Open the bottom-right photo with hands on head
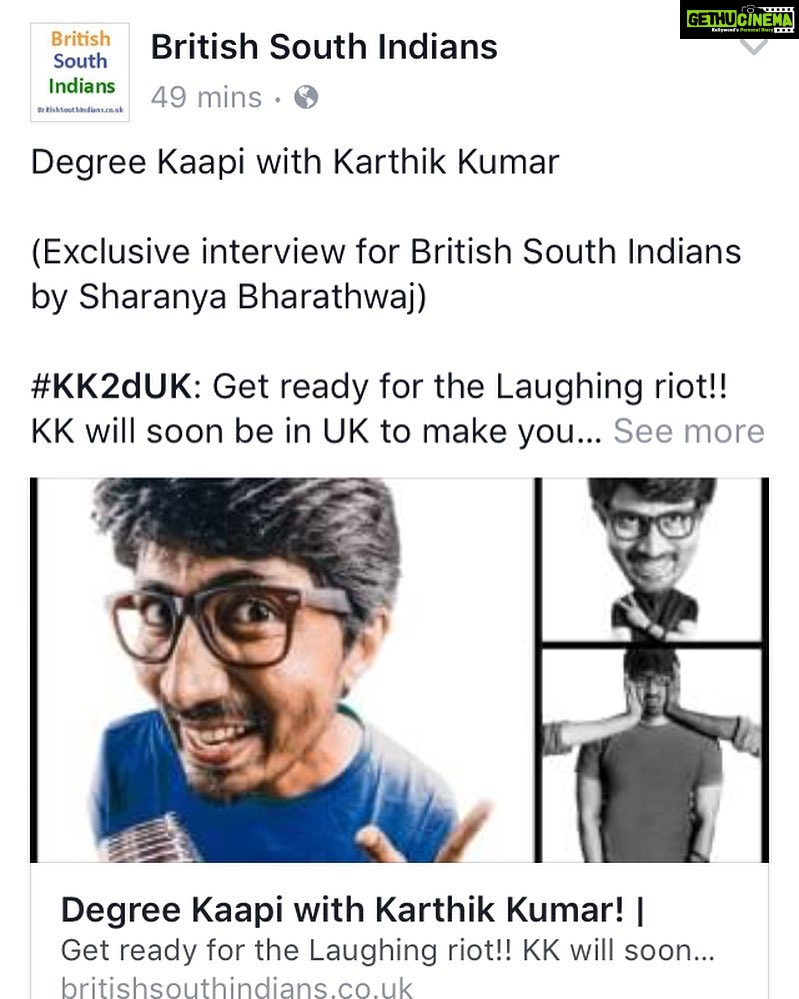This screenshot has width=799, height=999. tap(652, 756)
